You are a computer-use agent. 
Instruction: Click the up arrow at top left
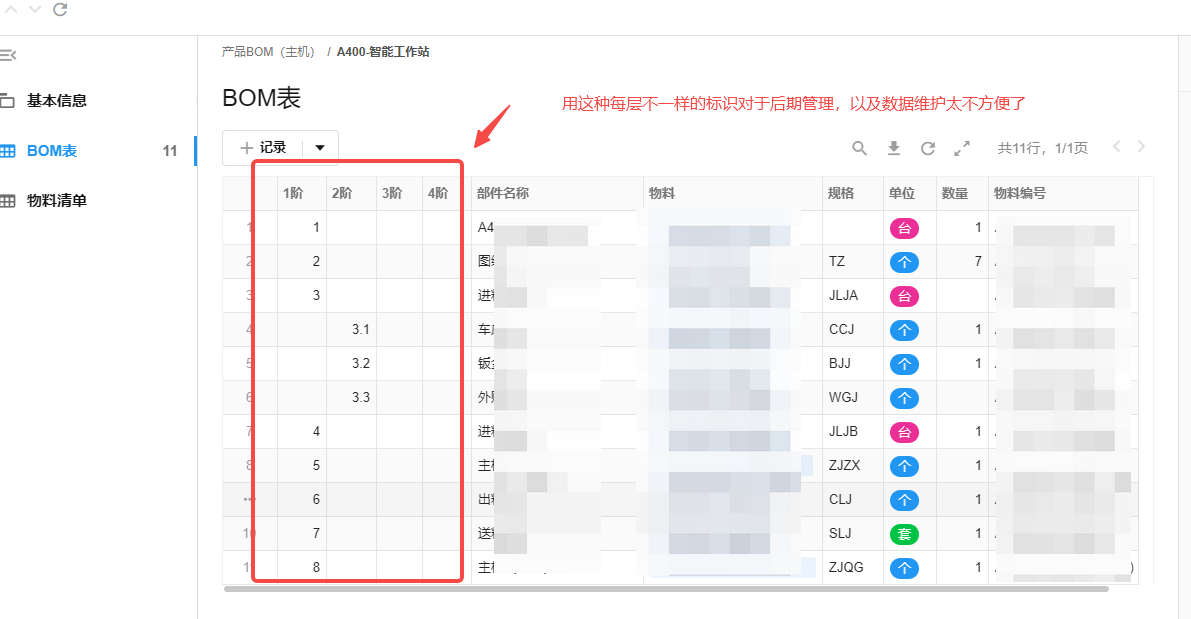point(11,9)
